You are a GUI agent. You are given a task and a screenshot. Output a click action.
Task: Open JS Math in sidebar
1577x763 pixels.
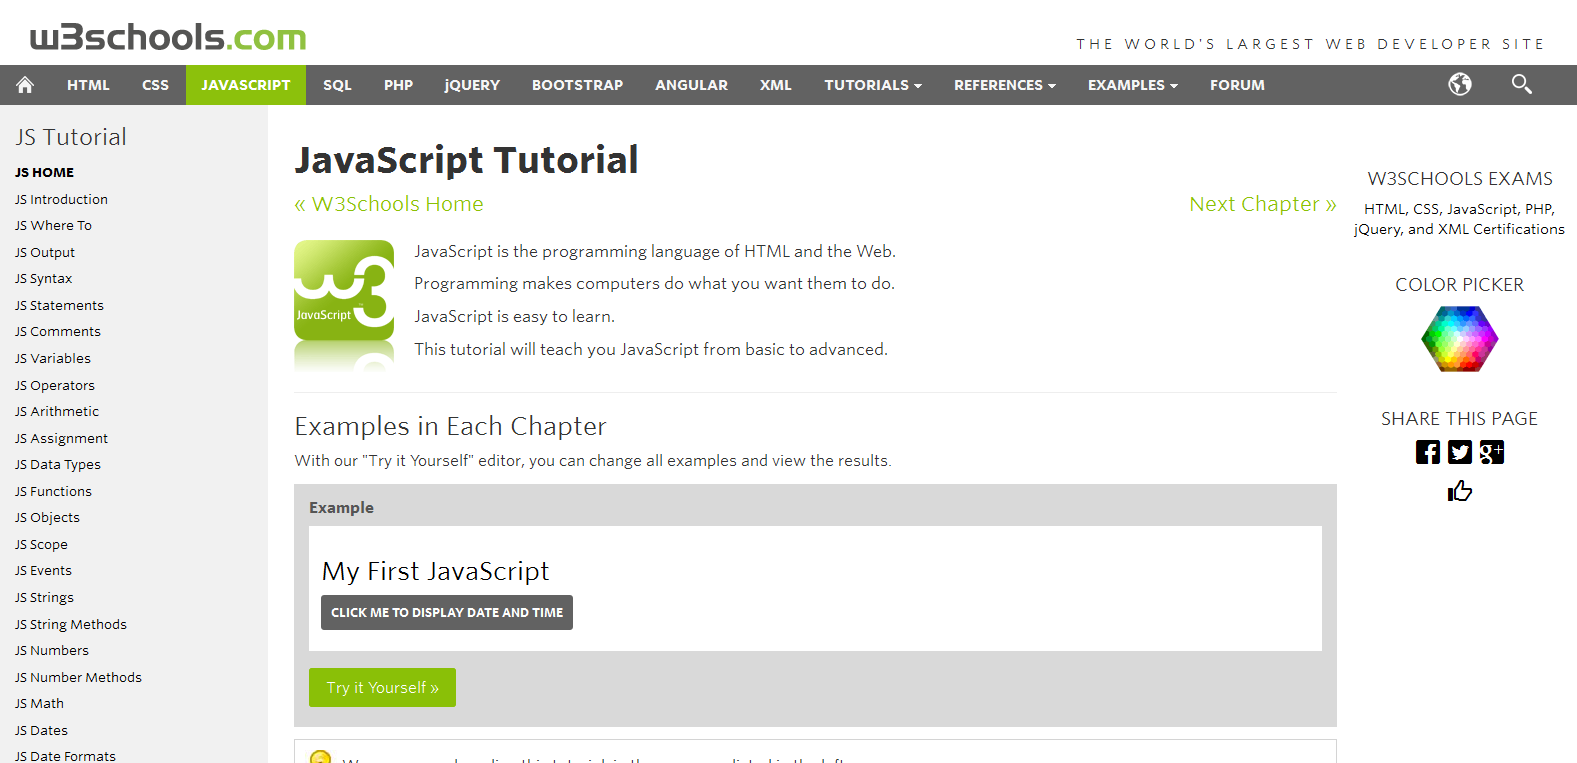coord(39,703)
